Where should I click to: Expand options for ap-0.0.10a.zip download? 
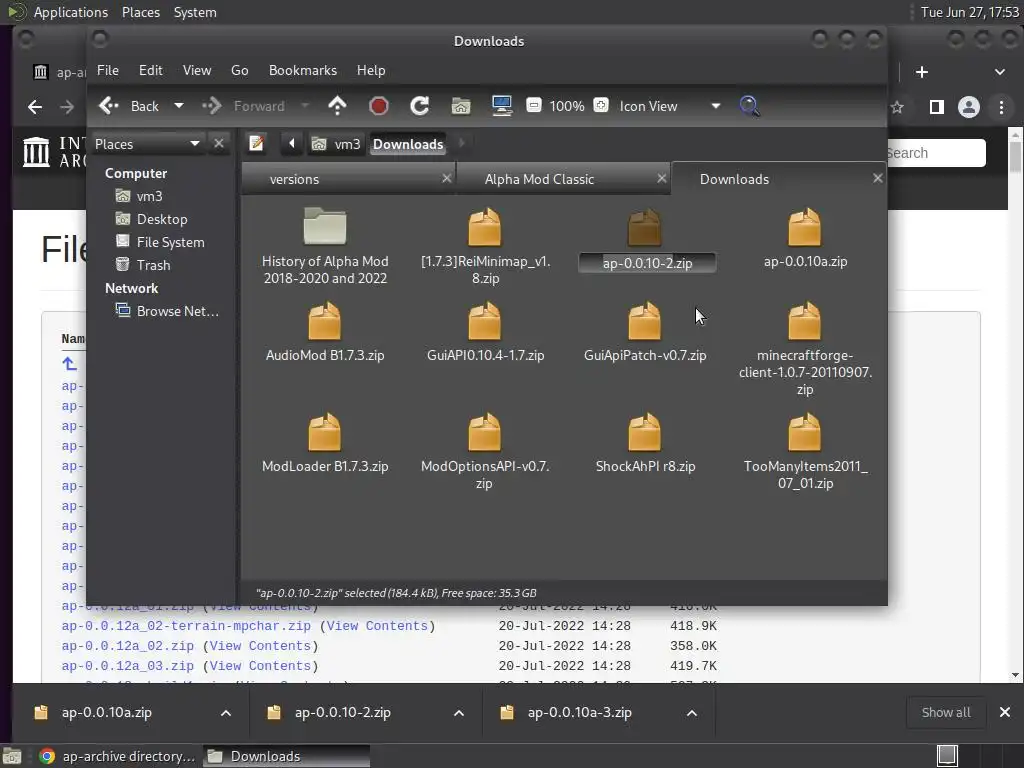pos(226,712)
